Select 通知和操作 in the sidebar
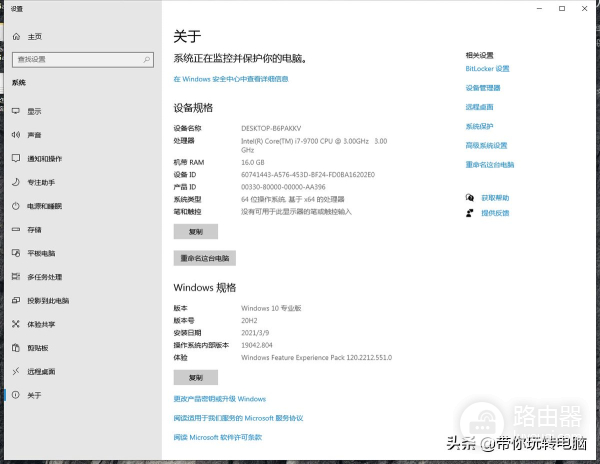Viewport: 600px width, 464px height. 44,158
